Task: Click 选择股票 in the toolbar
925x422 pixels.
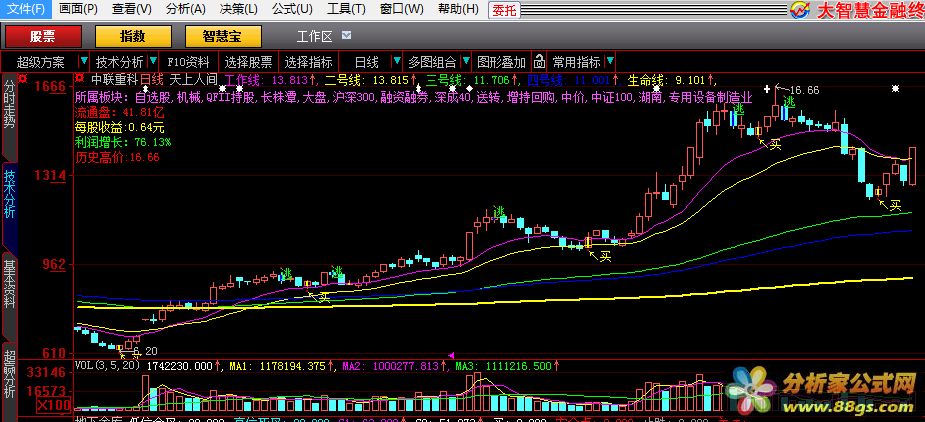Action: point(248,62)
